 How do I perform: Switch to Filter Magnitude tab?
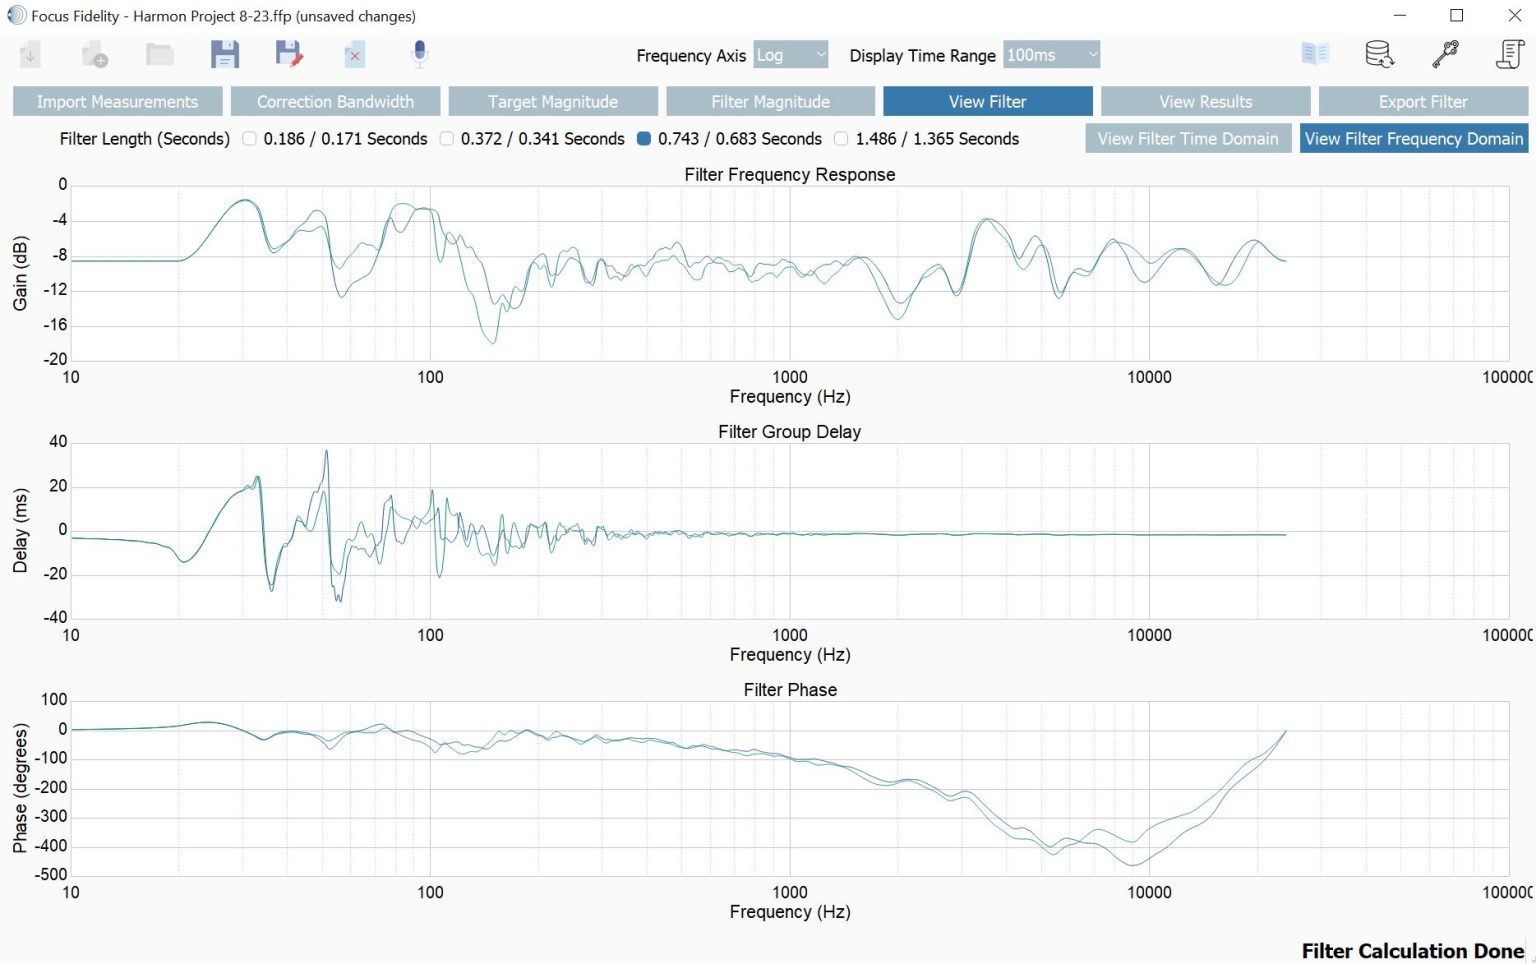click(x=770, y=102)
